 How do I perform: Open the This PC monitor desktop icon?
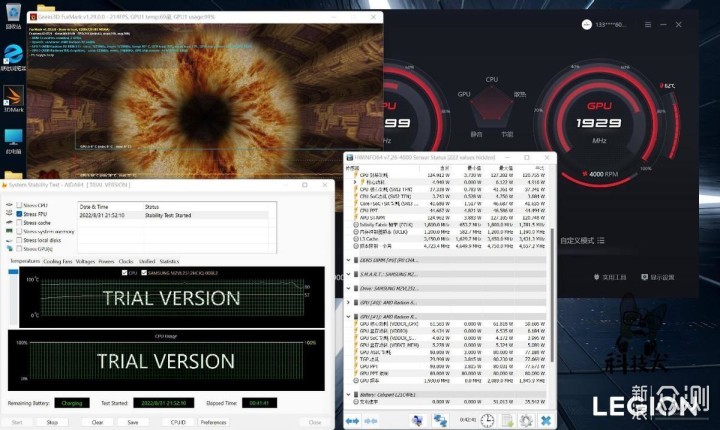point(13,137)
